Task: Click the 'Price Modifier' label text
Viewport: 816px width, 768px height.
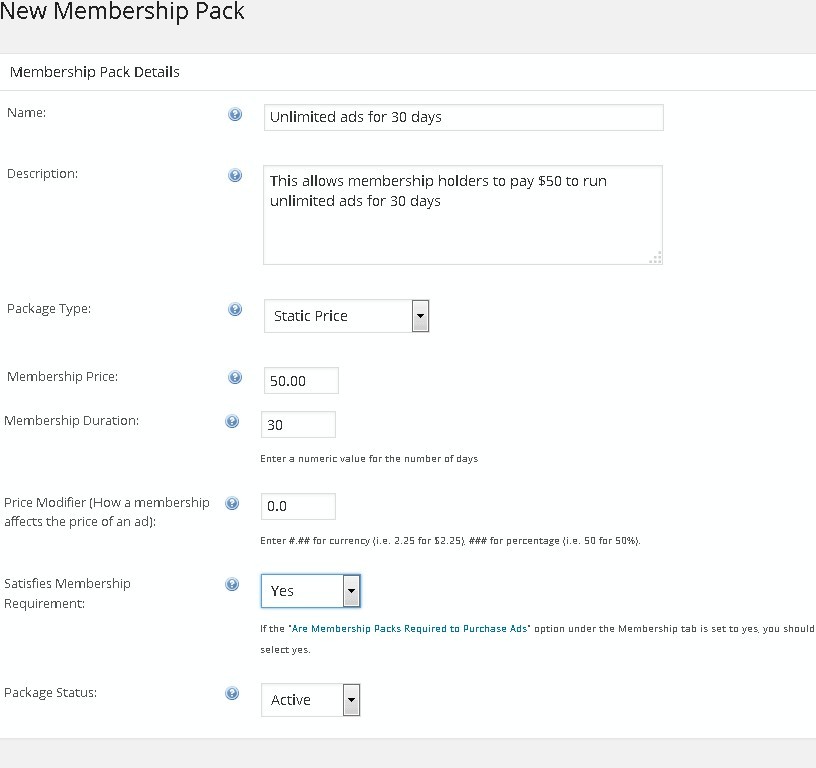Action: click(x=107, y=512)
